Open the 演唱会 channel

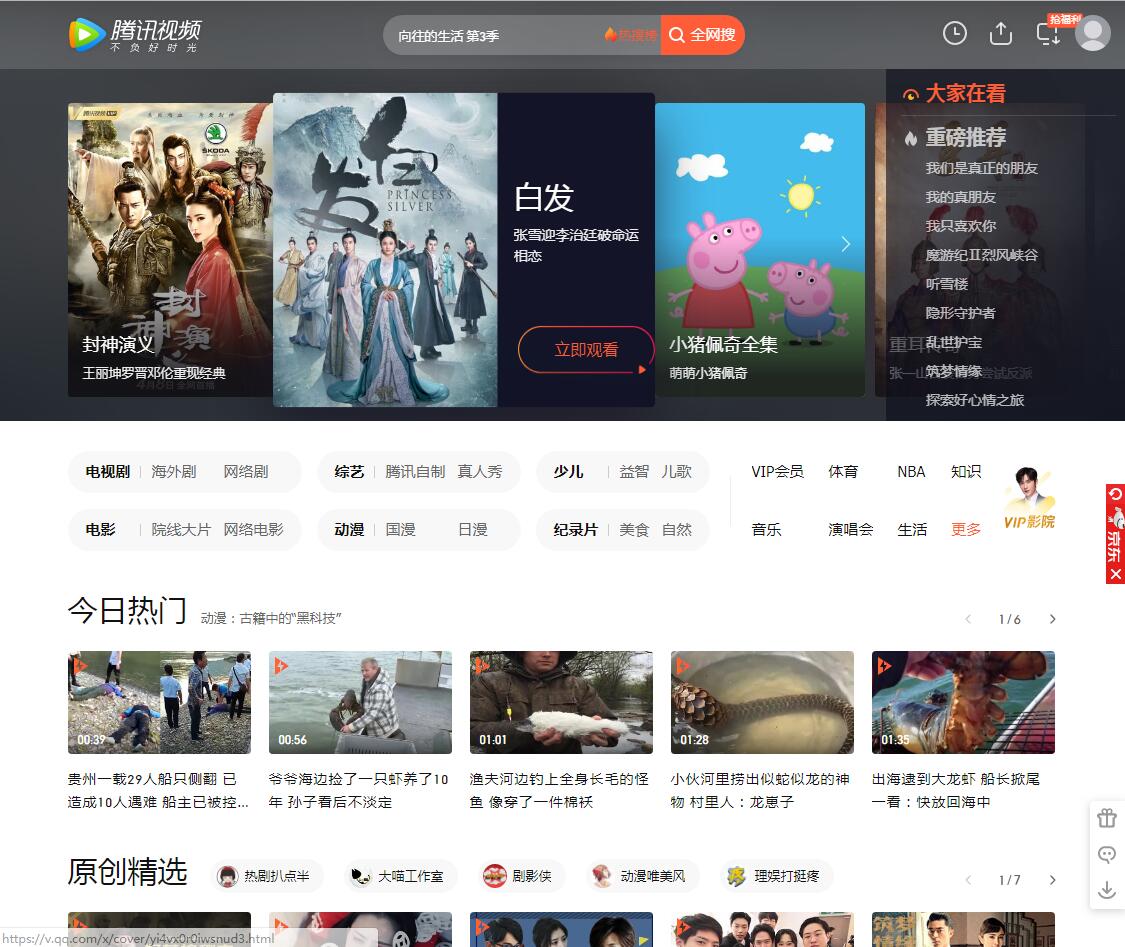(851, 529)
